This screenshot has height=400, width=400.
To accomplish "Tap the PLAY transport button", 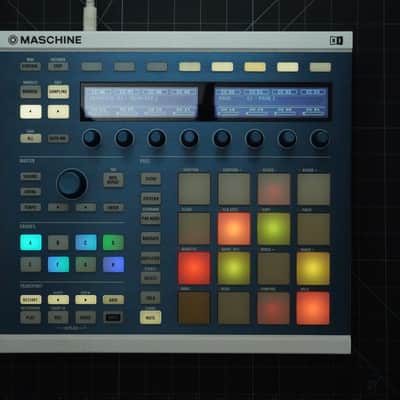I will [30, 318].
